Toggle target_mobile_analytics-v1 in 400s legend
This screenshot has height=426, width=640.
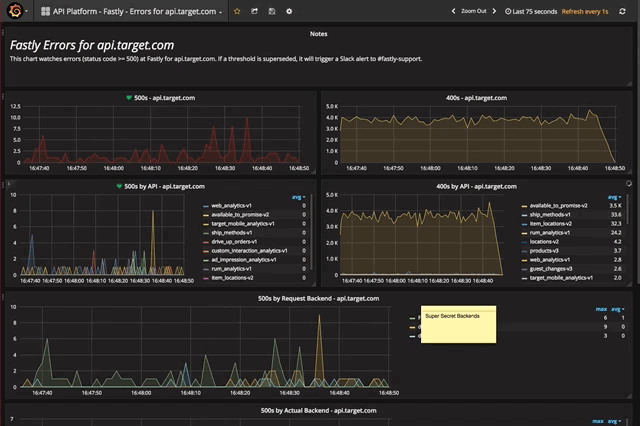pyautogui.click(x=561, y=277)
